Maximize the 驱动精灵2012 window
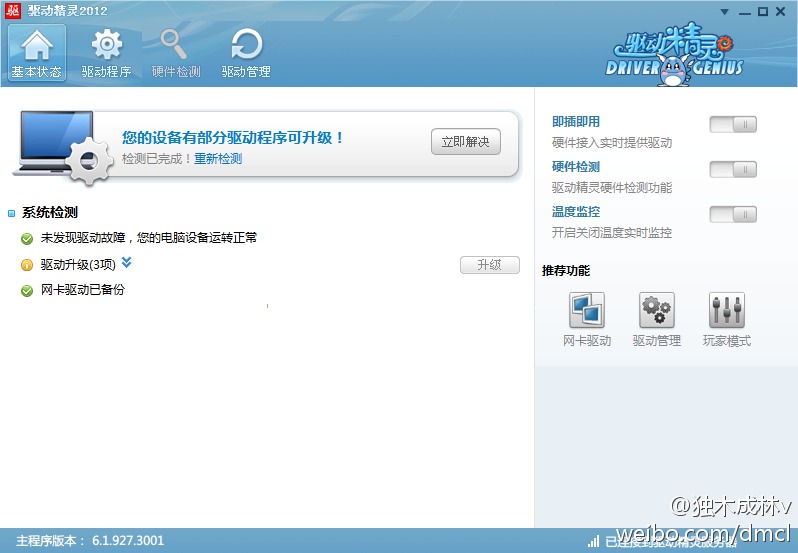Viewport: 798px width, 553px height. click(x=762, y=11)
